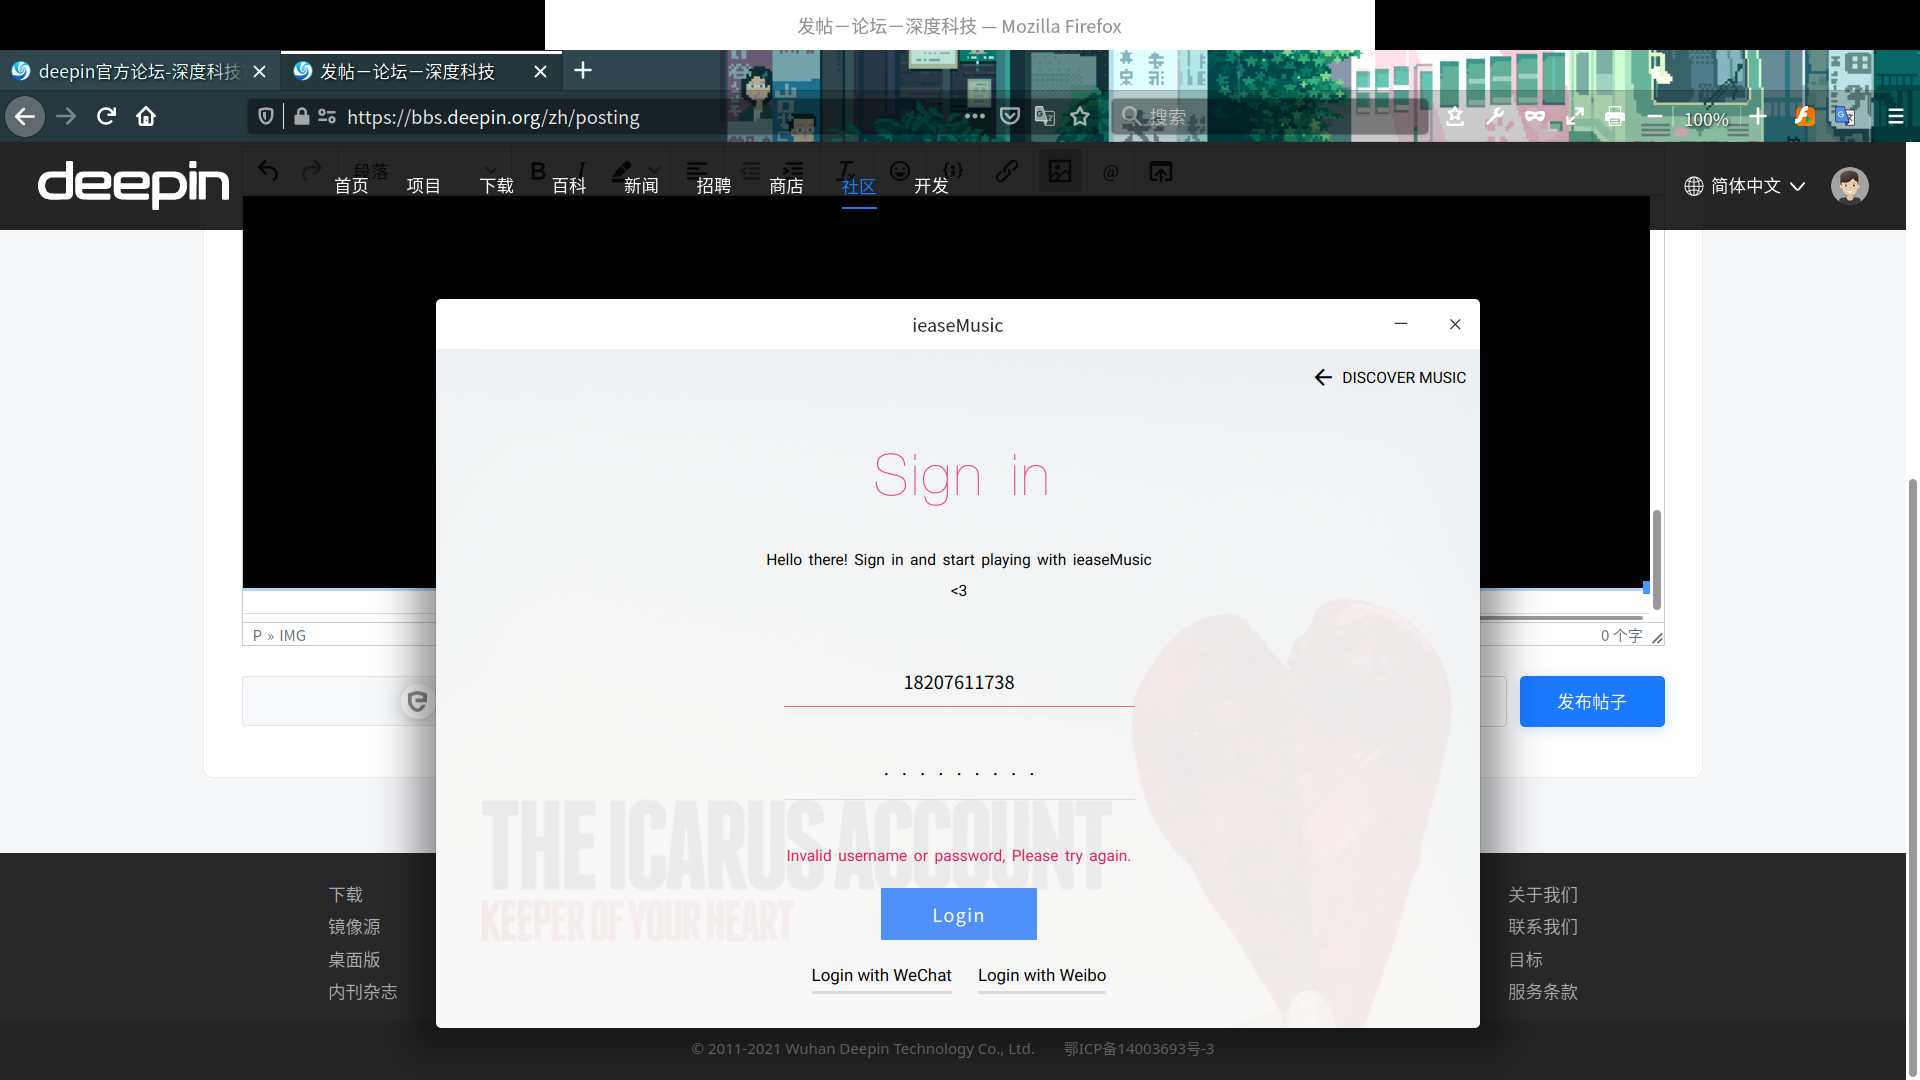
Task: Click the Save to Pocket icon
Action: tap(1010, 117)
